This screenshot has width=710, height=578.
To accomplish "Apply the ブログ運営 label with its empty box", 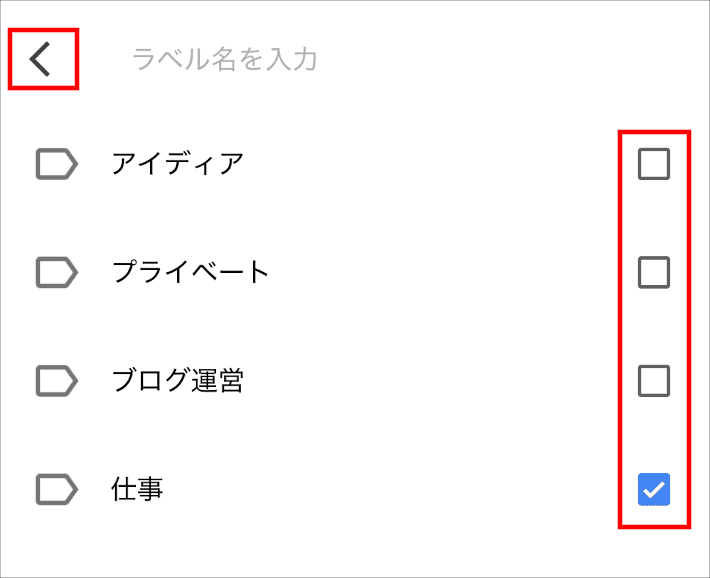I will coord(654,381).
